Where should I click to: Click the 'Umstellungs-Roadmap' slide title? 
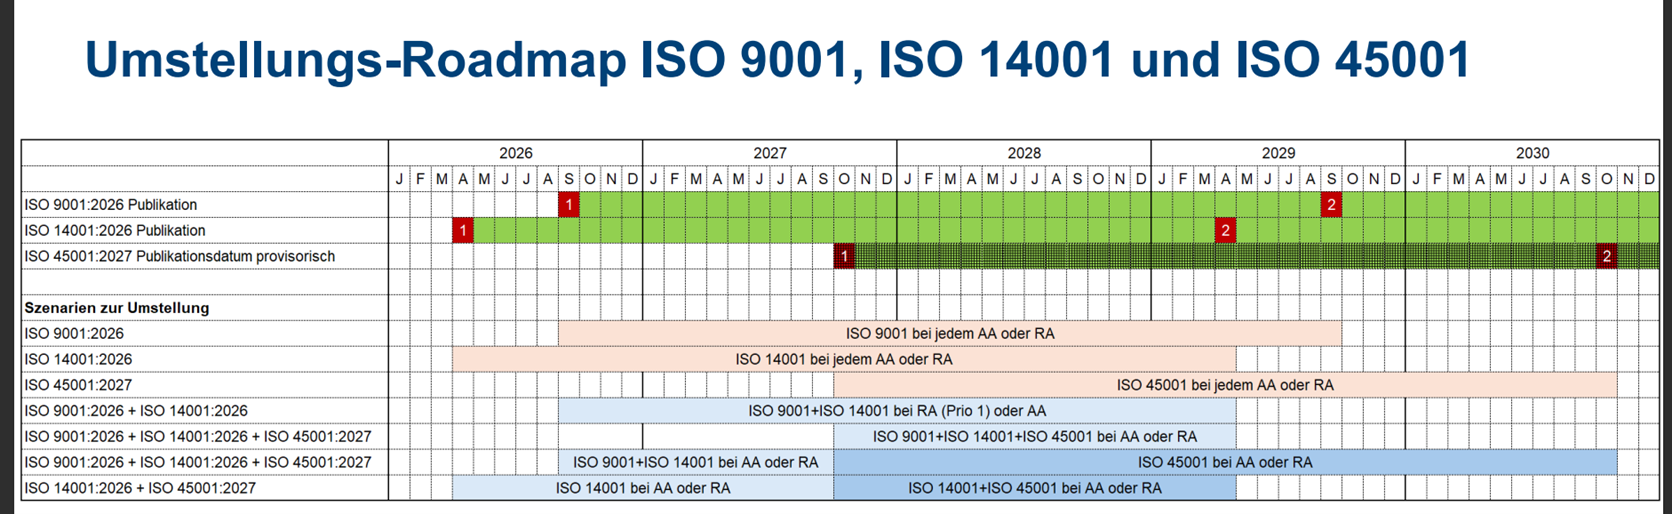tap(776, 60)
